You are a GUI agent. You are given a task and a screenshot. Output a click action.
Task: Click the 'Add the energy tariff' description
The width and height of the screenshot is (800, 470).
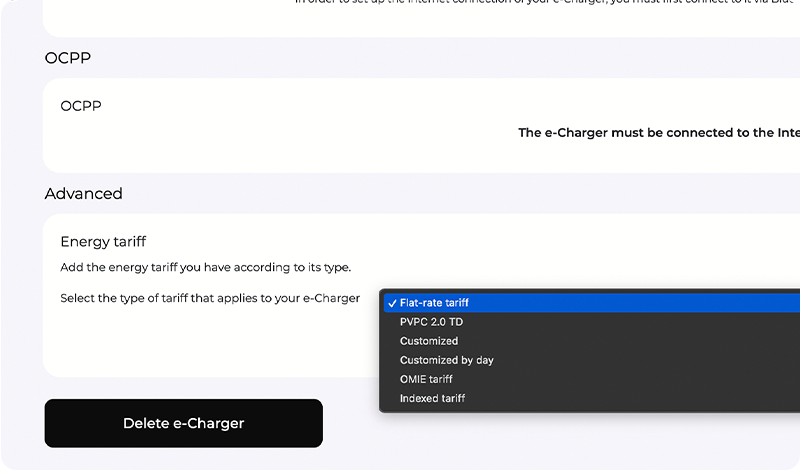tap(205, 268)
